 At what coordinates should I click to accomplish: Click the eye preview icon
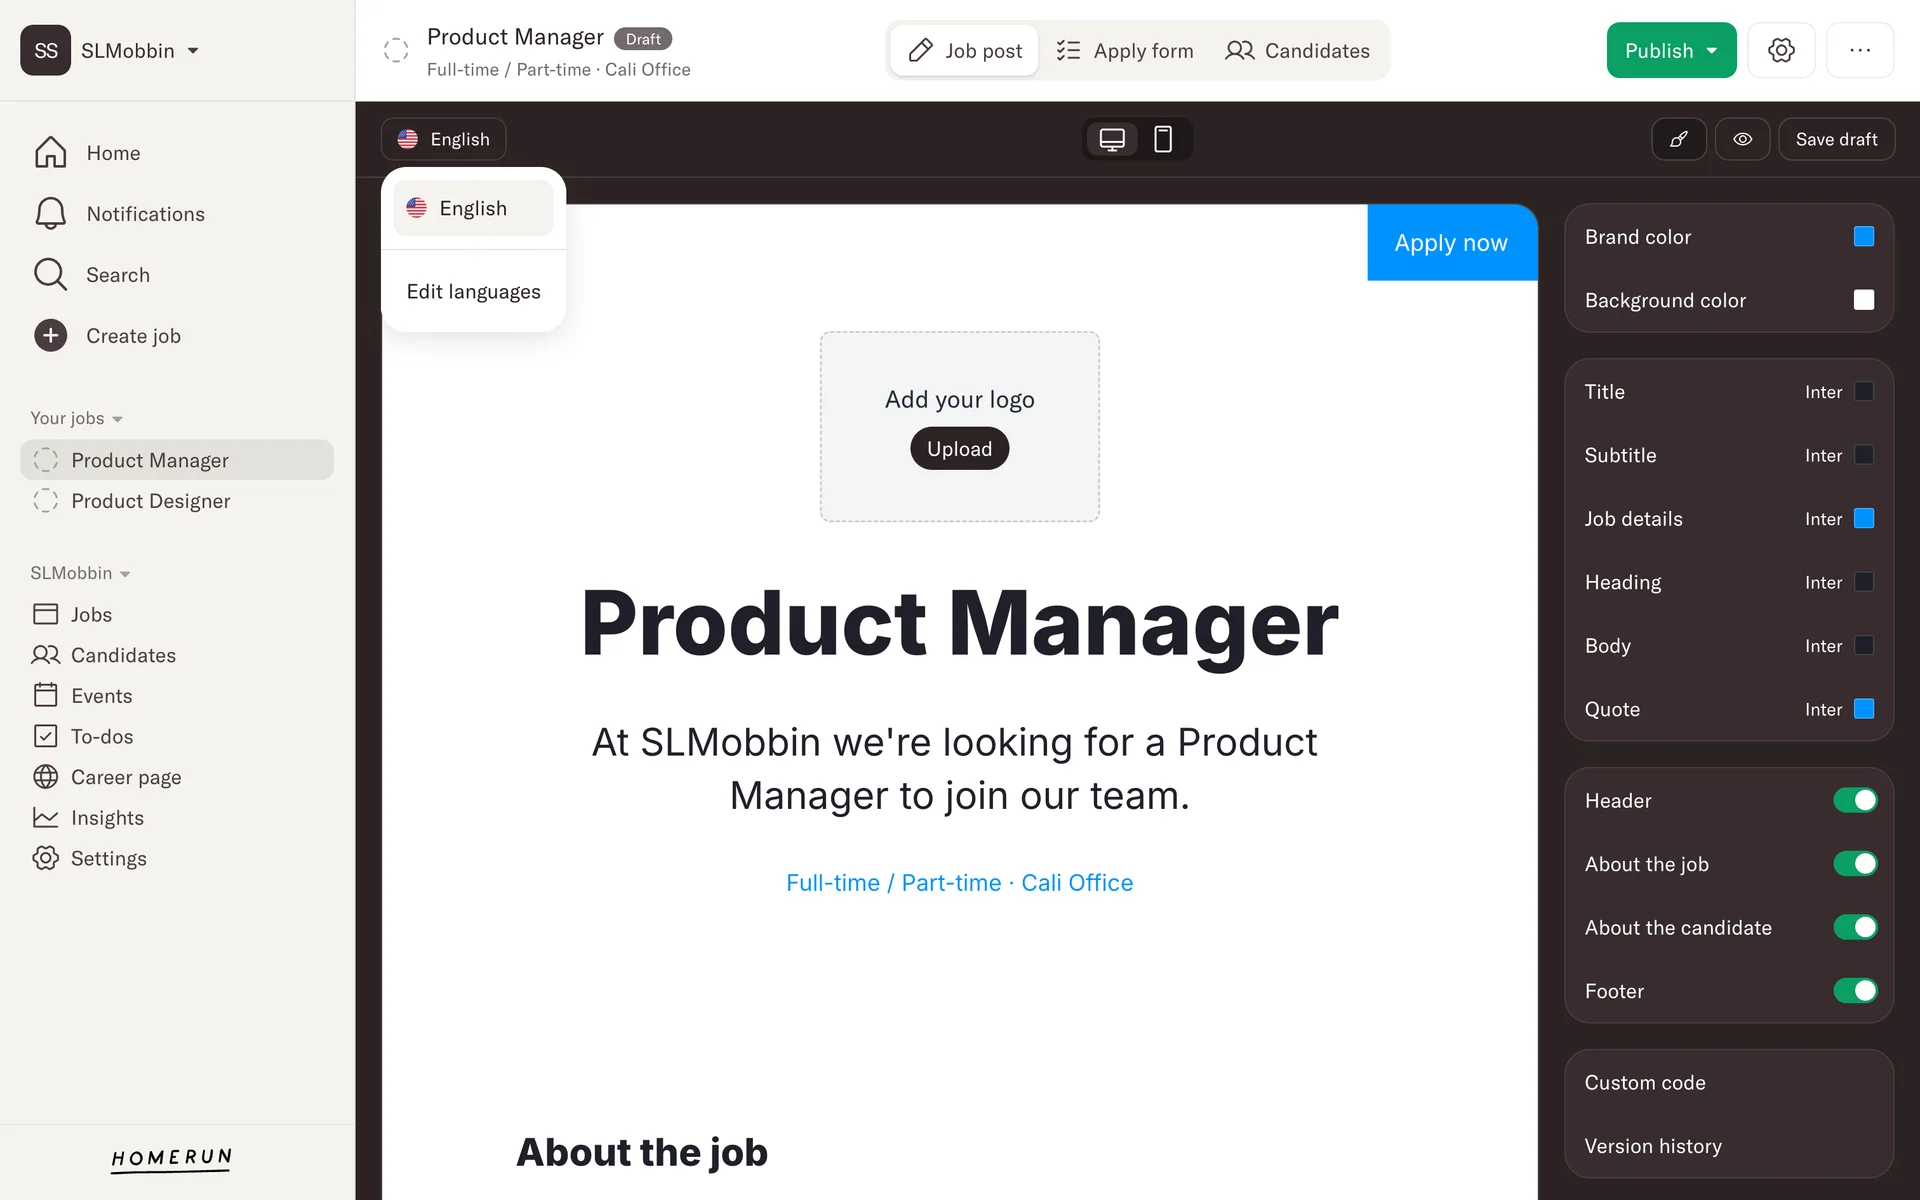[1742, 139]
